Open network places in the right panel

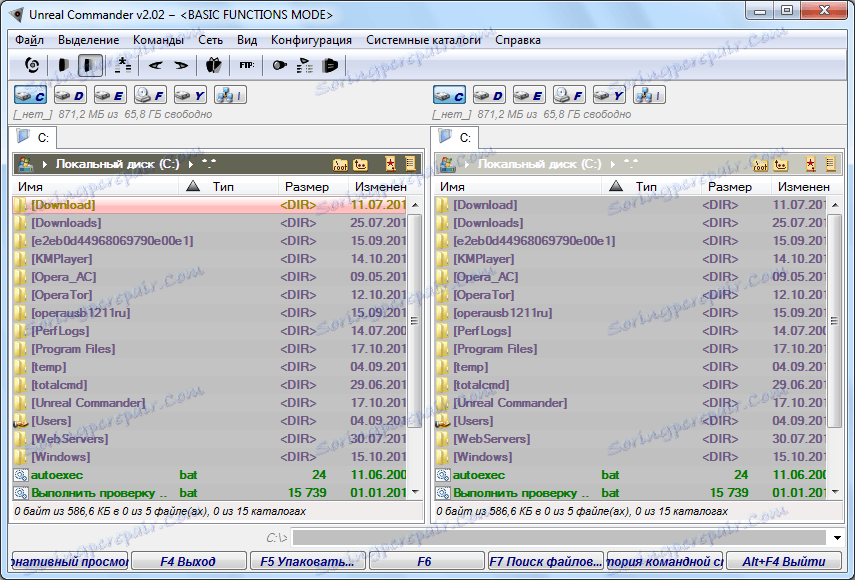(x=649, y=95)
